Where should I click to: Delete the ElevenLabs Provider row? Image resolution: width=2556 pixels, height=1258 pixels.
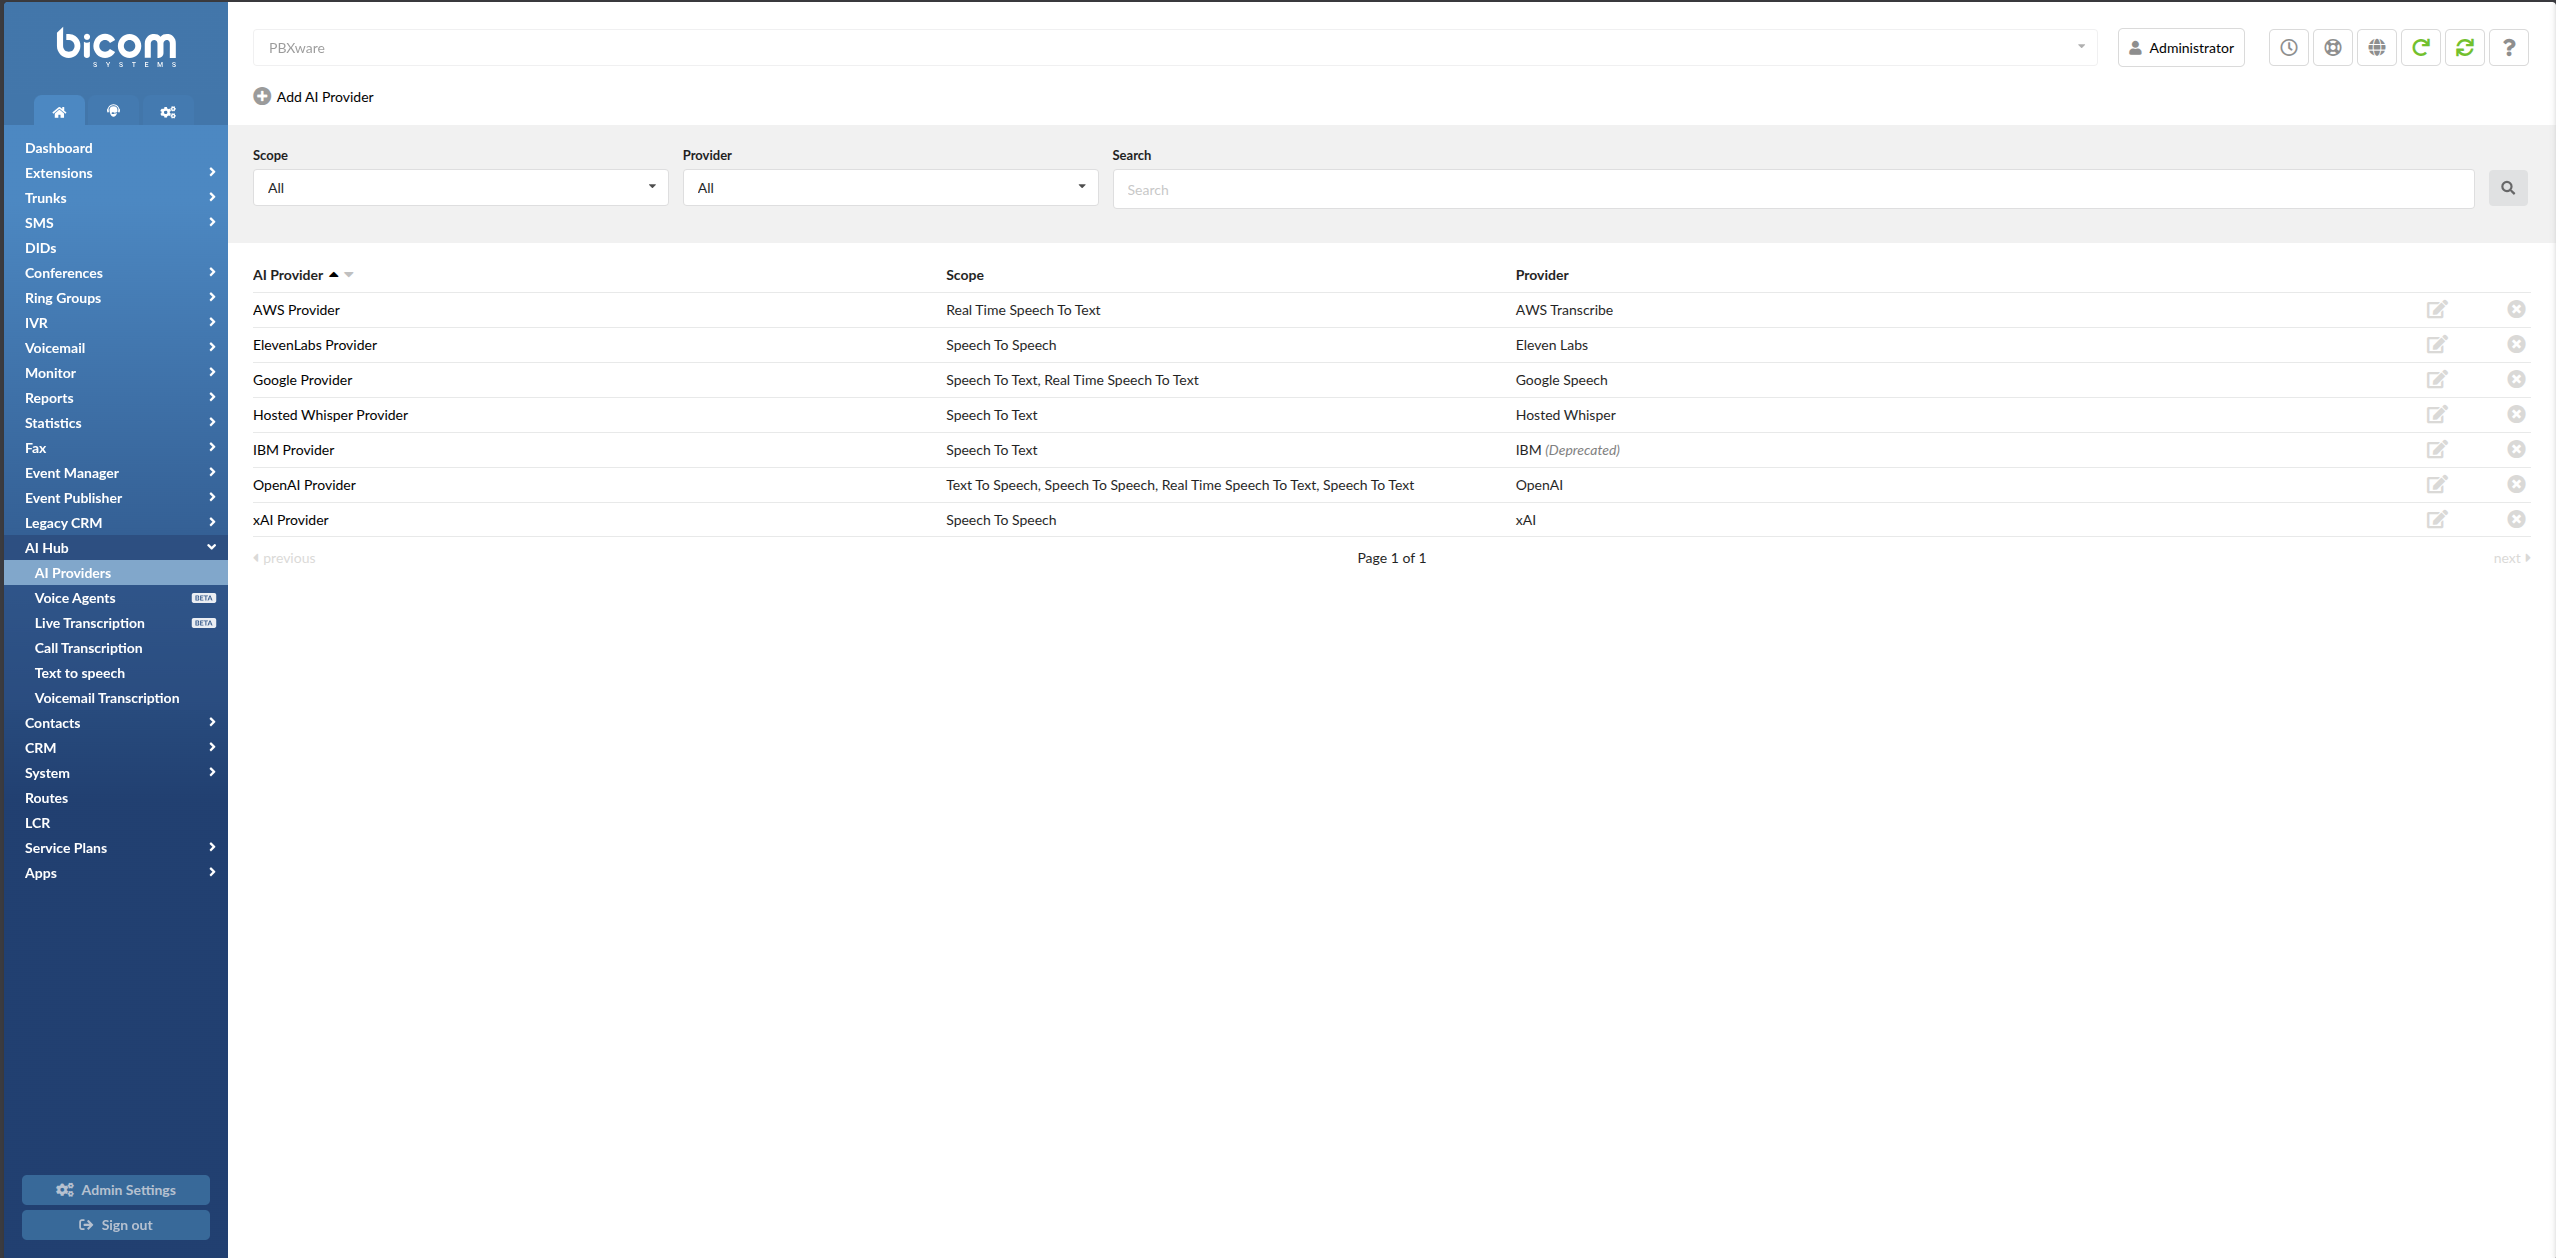(2516, 345)
